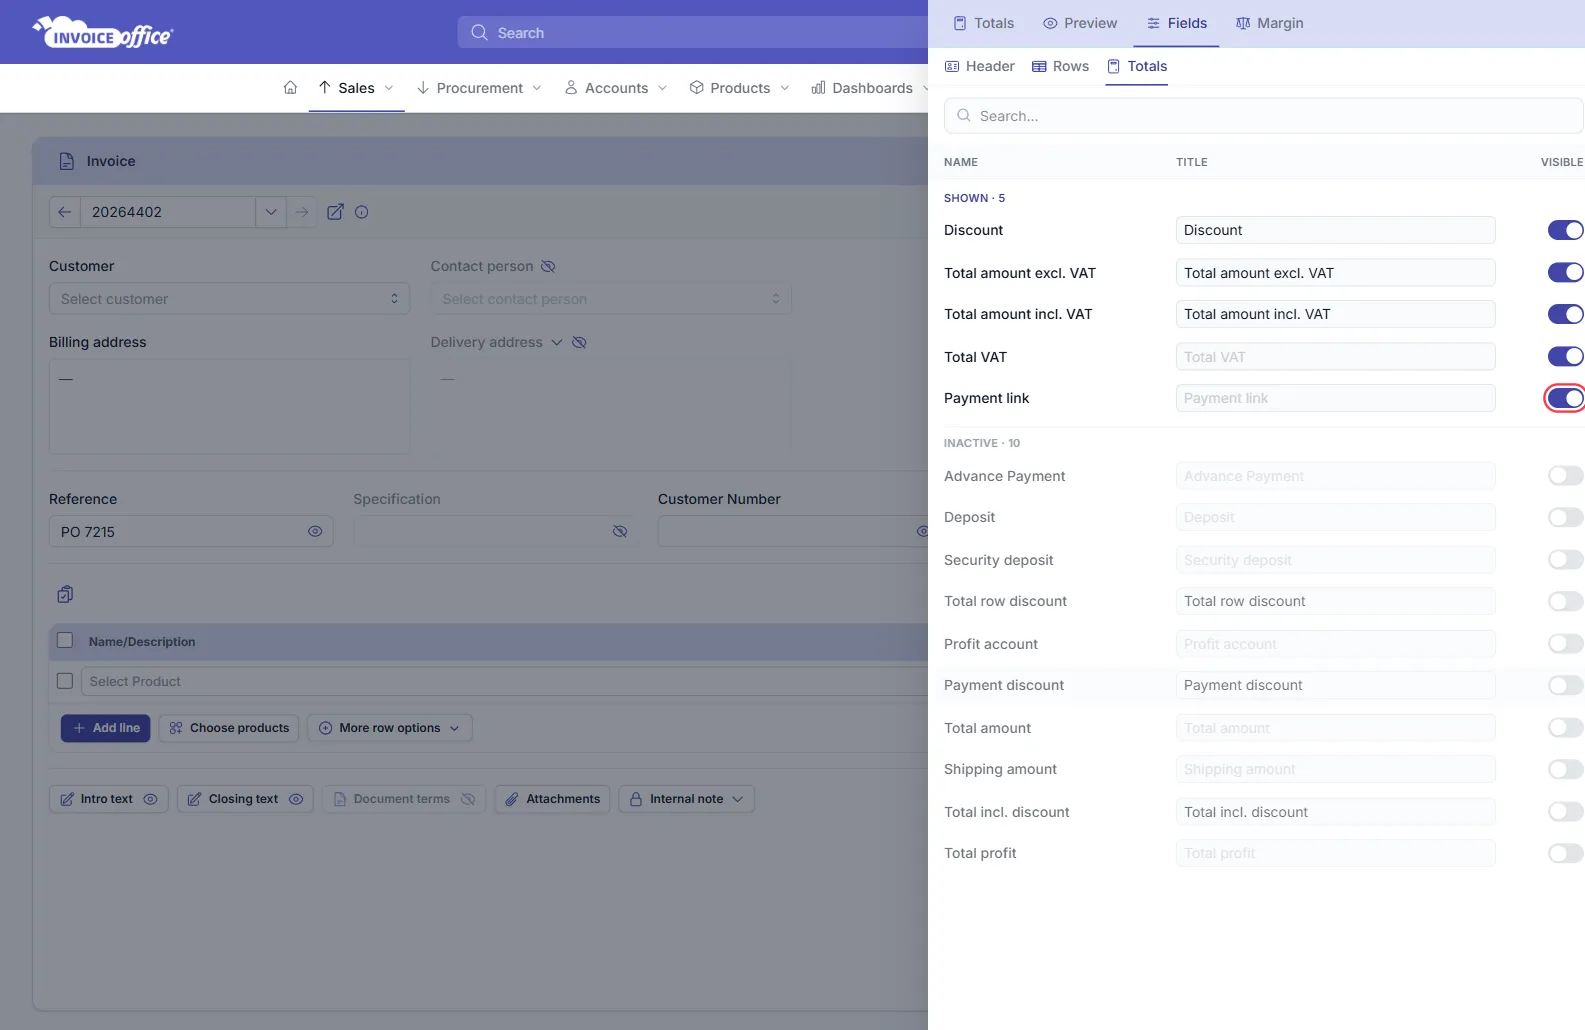Toggle Document terms hidden-eye icon

coord(468,799)
